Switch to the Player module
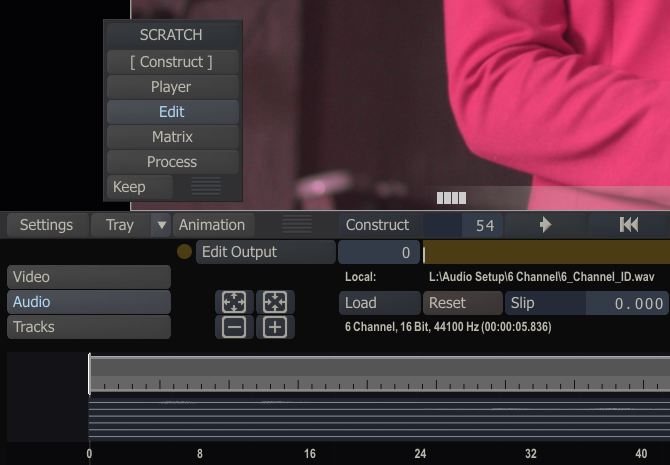The height and width of the screenshot is (465, 670). [172, 87]
